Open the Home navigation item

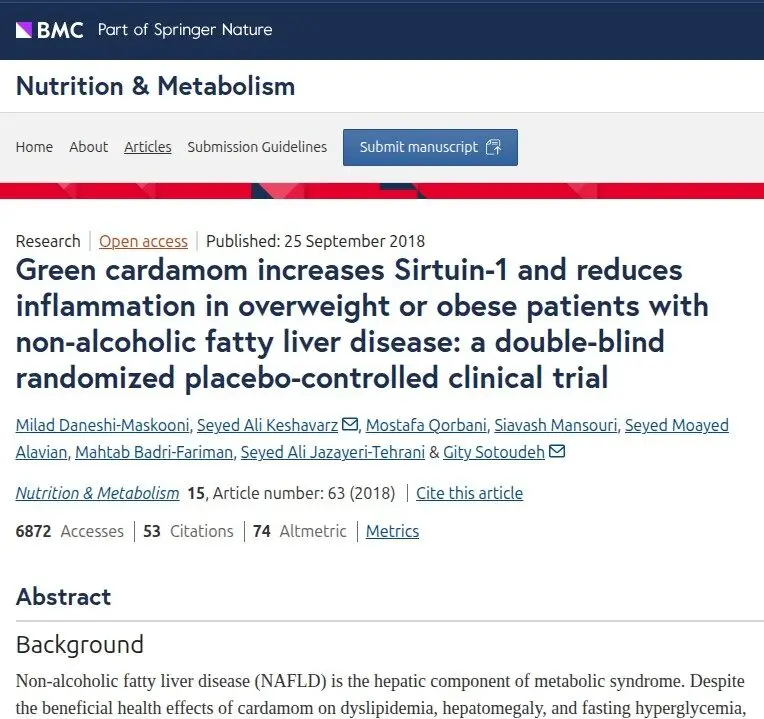tap(34, 147)
